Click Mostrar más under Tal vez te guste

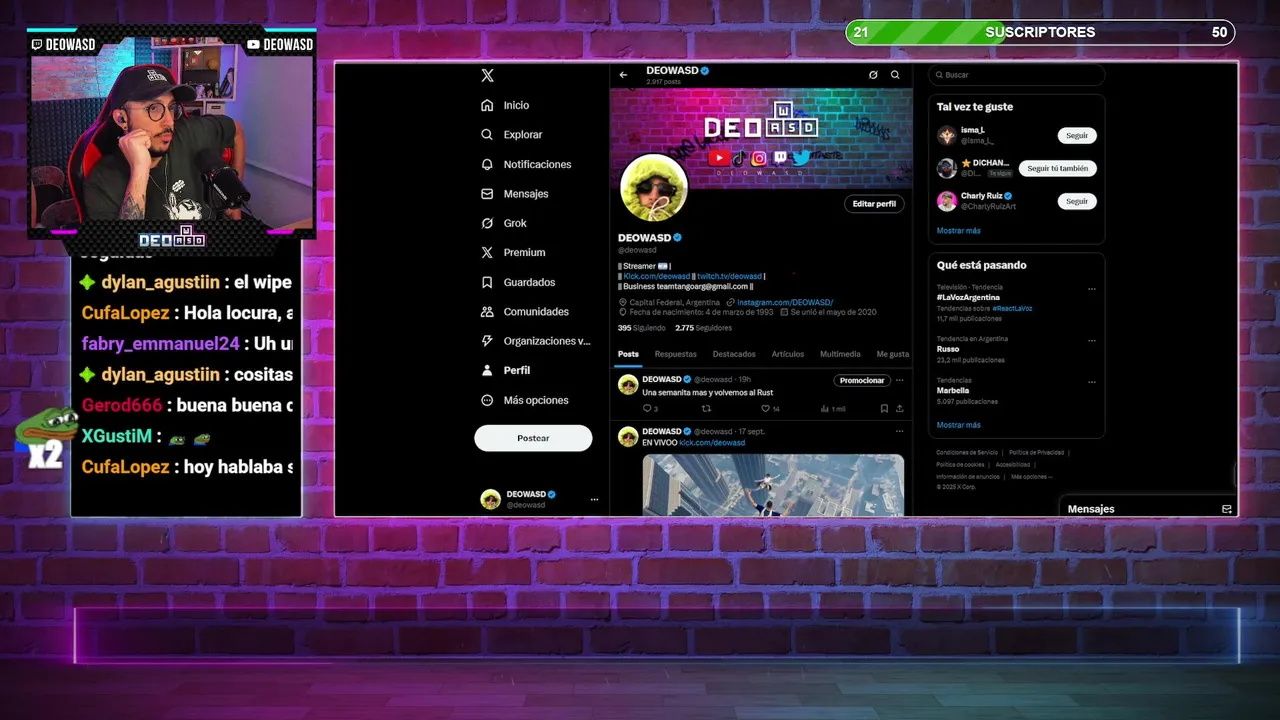[x=958, y=231]
